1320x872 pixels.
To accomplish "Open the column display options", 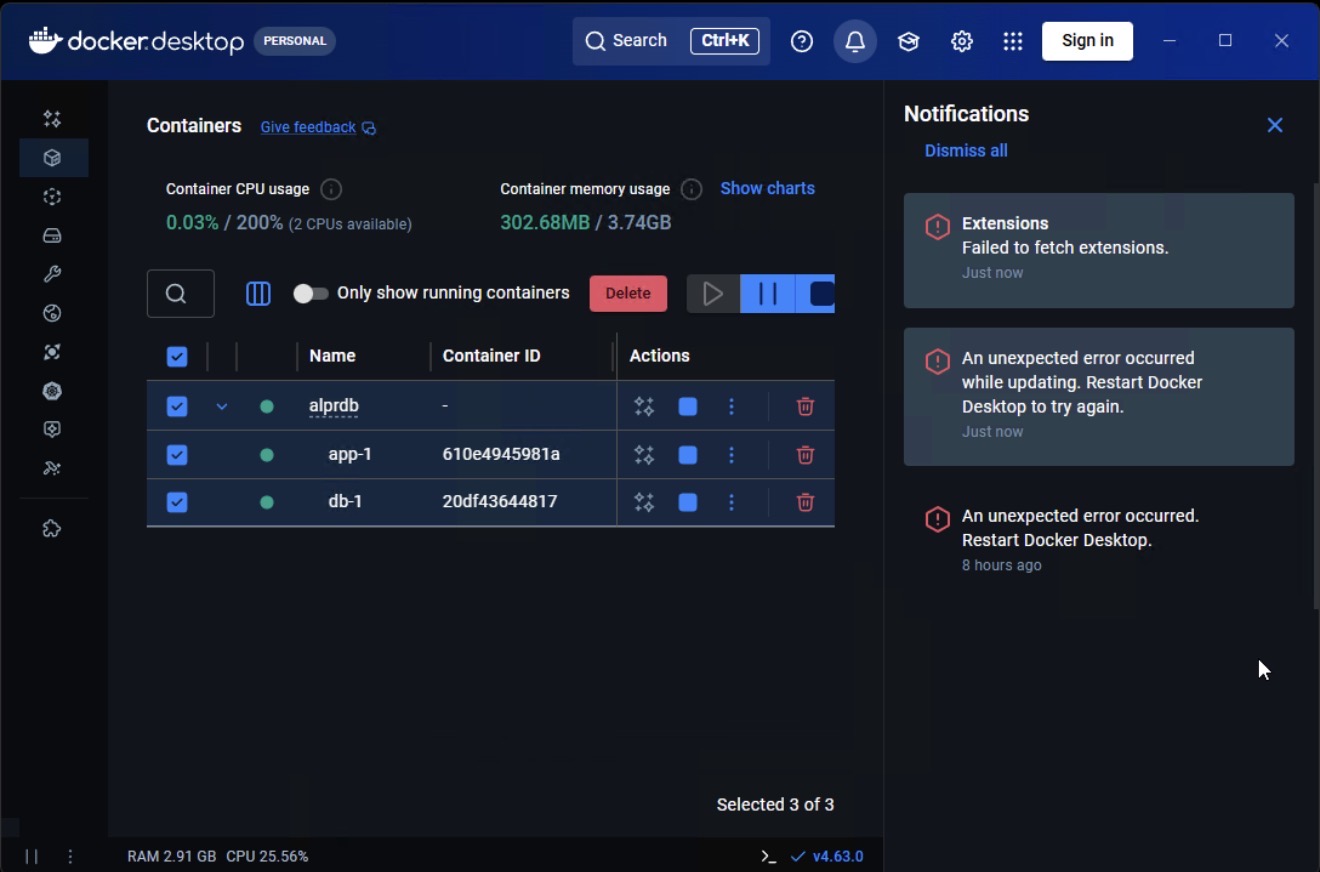I will [258, 293].
